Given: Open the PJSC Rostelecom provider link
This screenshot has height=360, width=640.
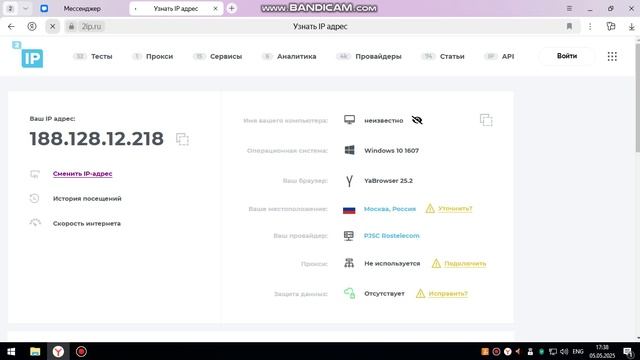Looking at the screenshot, I should click(391, 236).
